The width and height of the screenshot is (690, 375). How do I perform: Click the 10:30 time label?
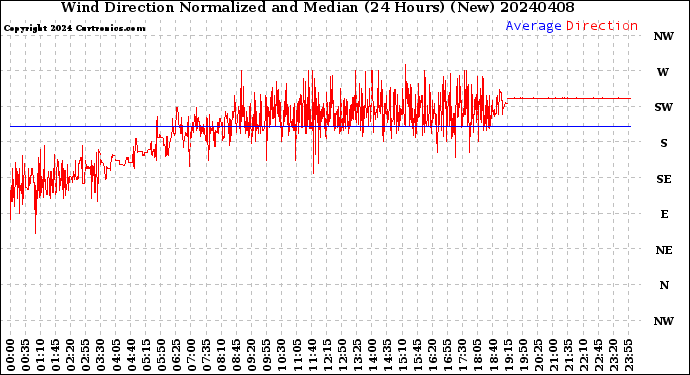[x=282, y=355]
